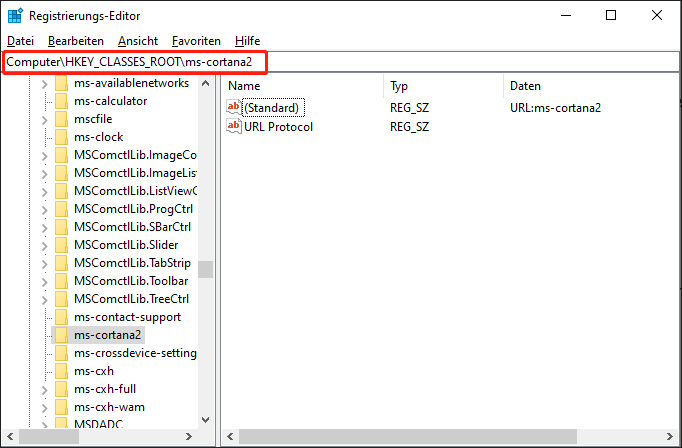Open the Bearbeiten menu
682x448 pixels.
click(x=76, y=41)
